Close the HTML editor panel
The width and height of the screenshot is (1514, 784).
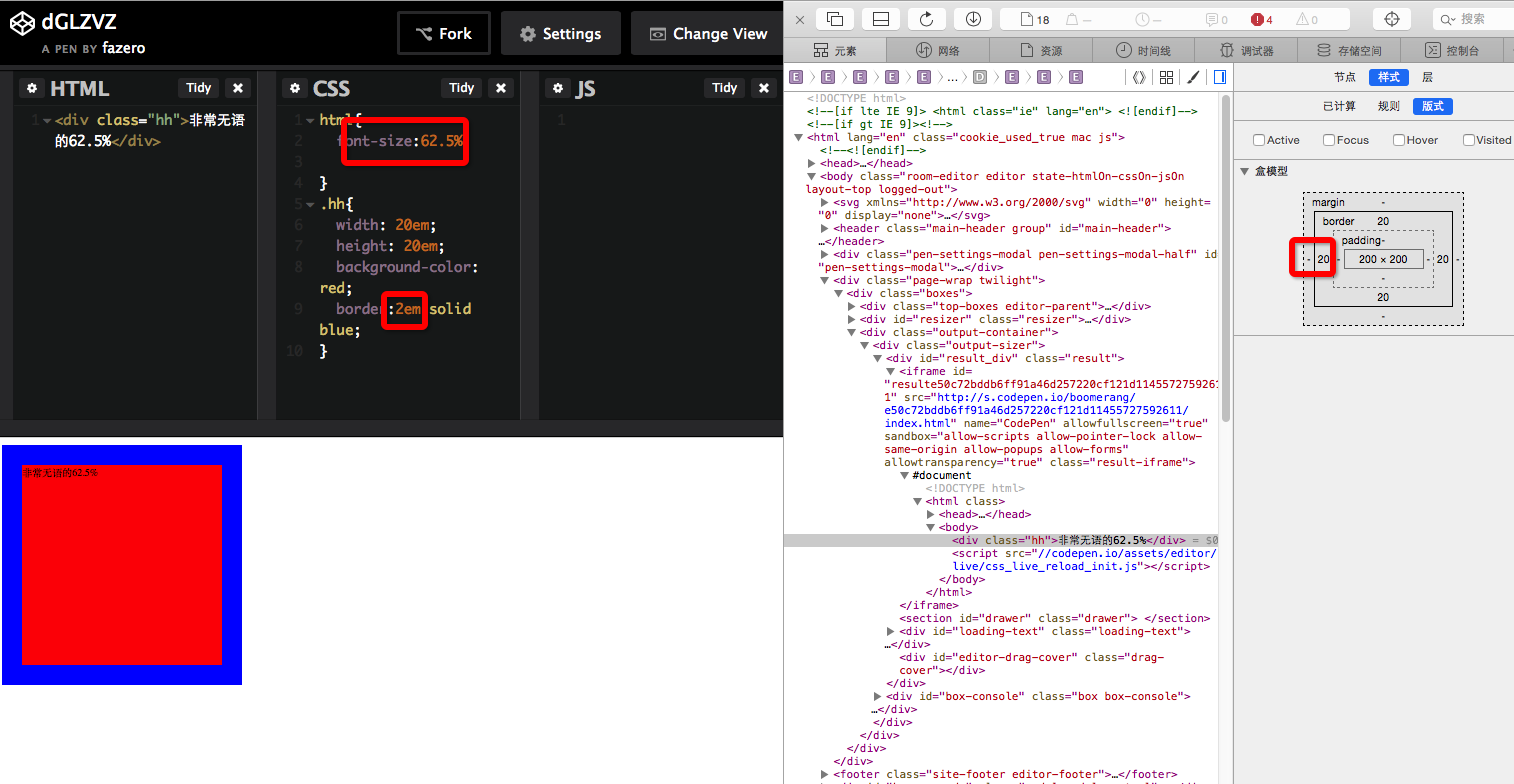coord(238,88)
